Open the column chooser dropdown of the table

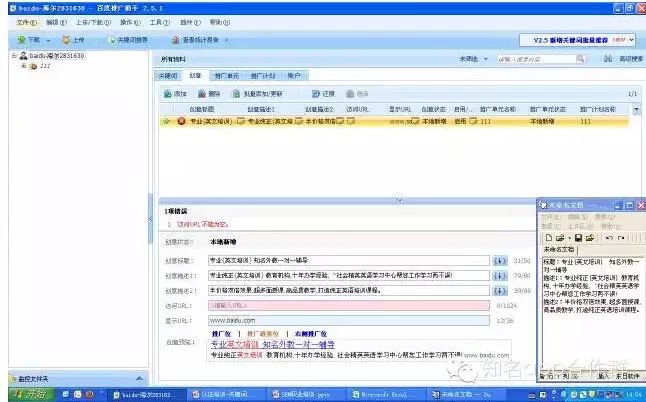coord(636,110)
